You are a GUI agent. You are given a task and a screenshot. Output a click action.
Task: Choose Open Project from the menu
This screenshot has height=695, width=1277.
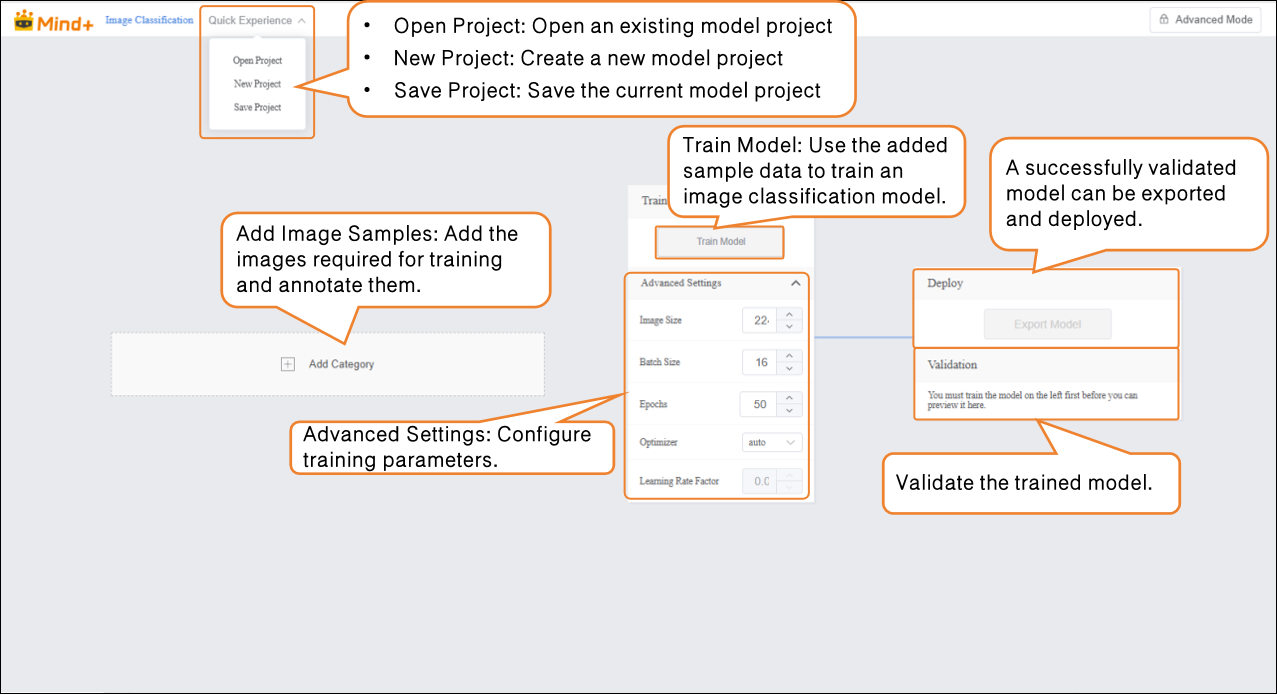click(x=257, y=61)
